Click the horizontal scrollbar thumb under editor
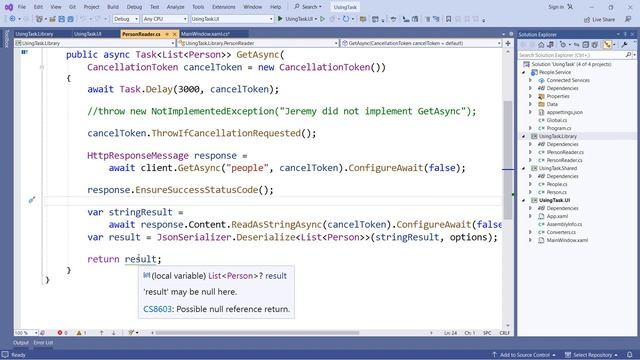640x360 pixels. (x=257, y=333)
